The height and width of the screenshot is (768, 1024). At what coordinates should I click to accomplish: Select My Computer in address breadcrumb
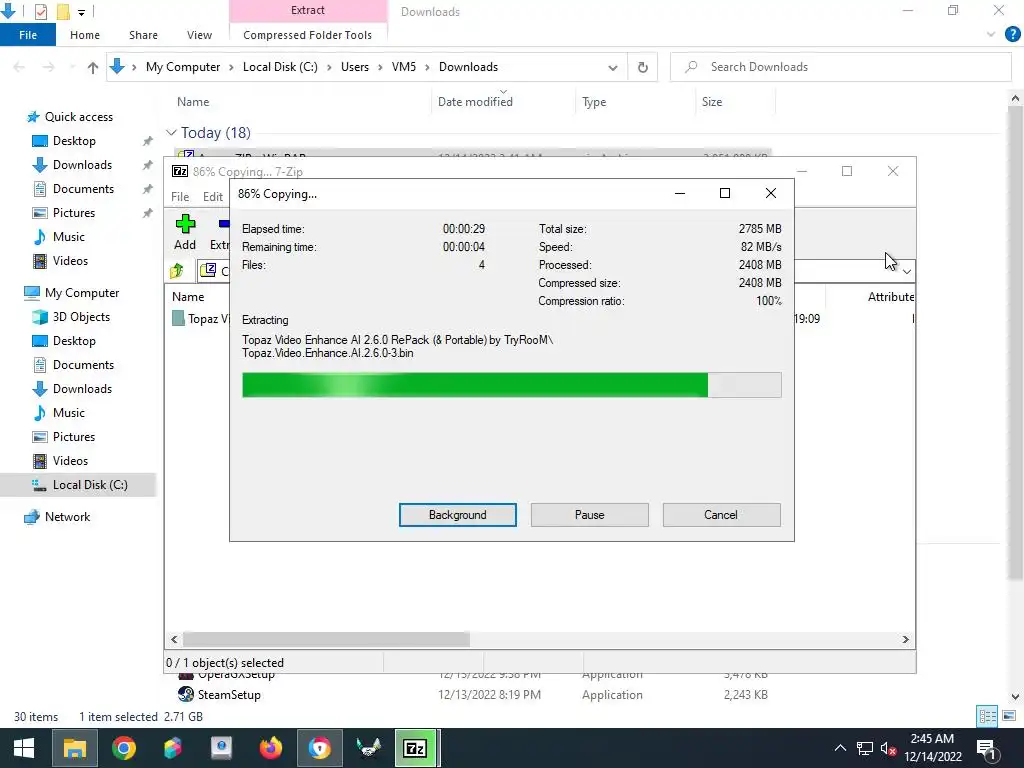(183, 67)
